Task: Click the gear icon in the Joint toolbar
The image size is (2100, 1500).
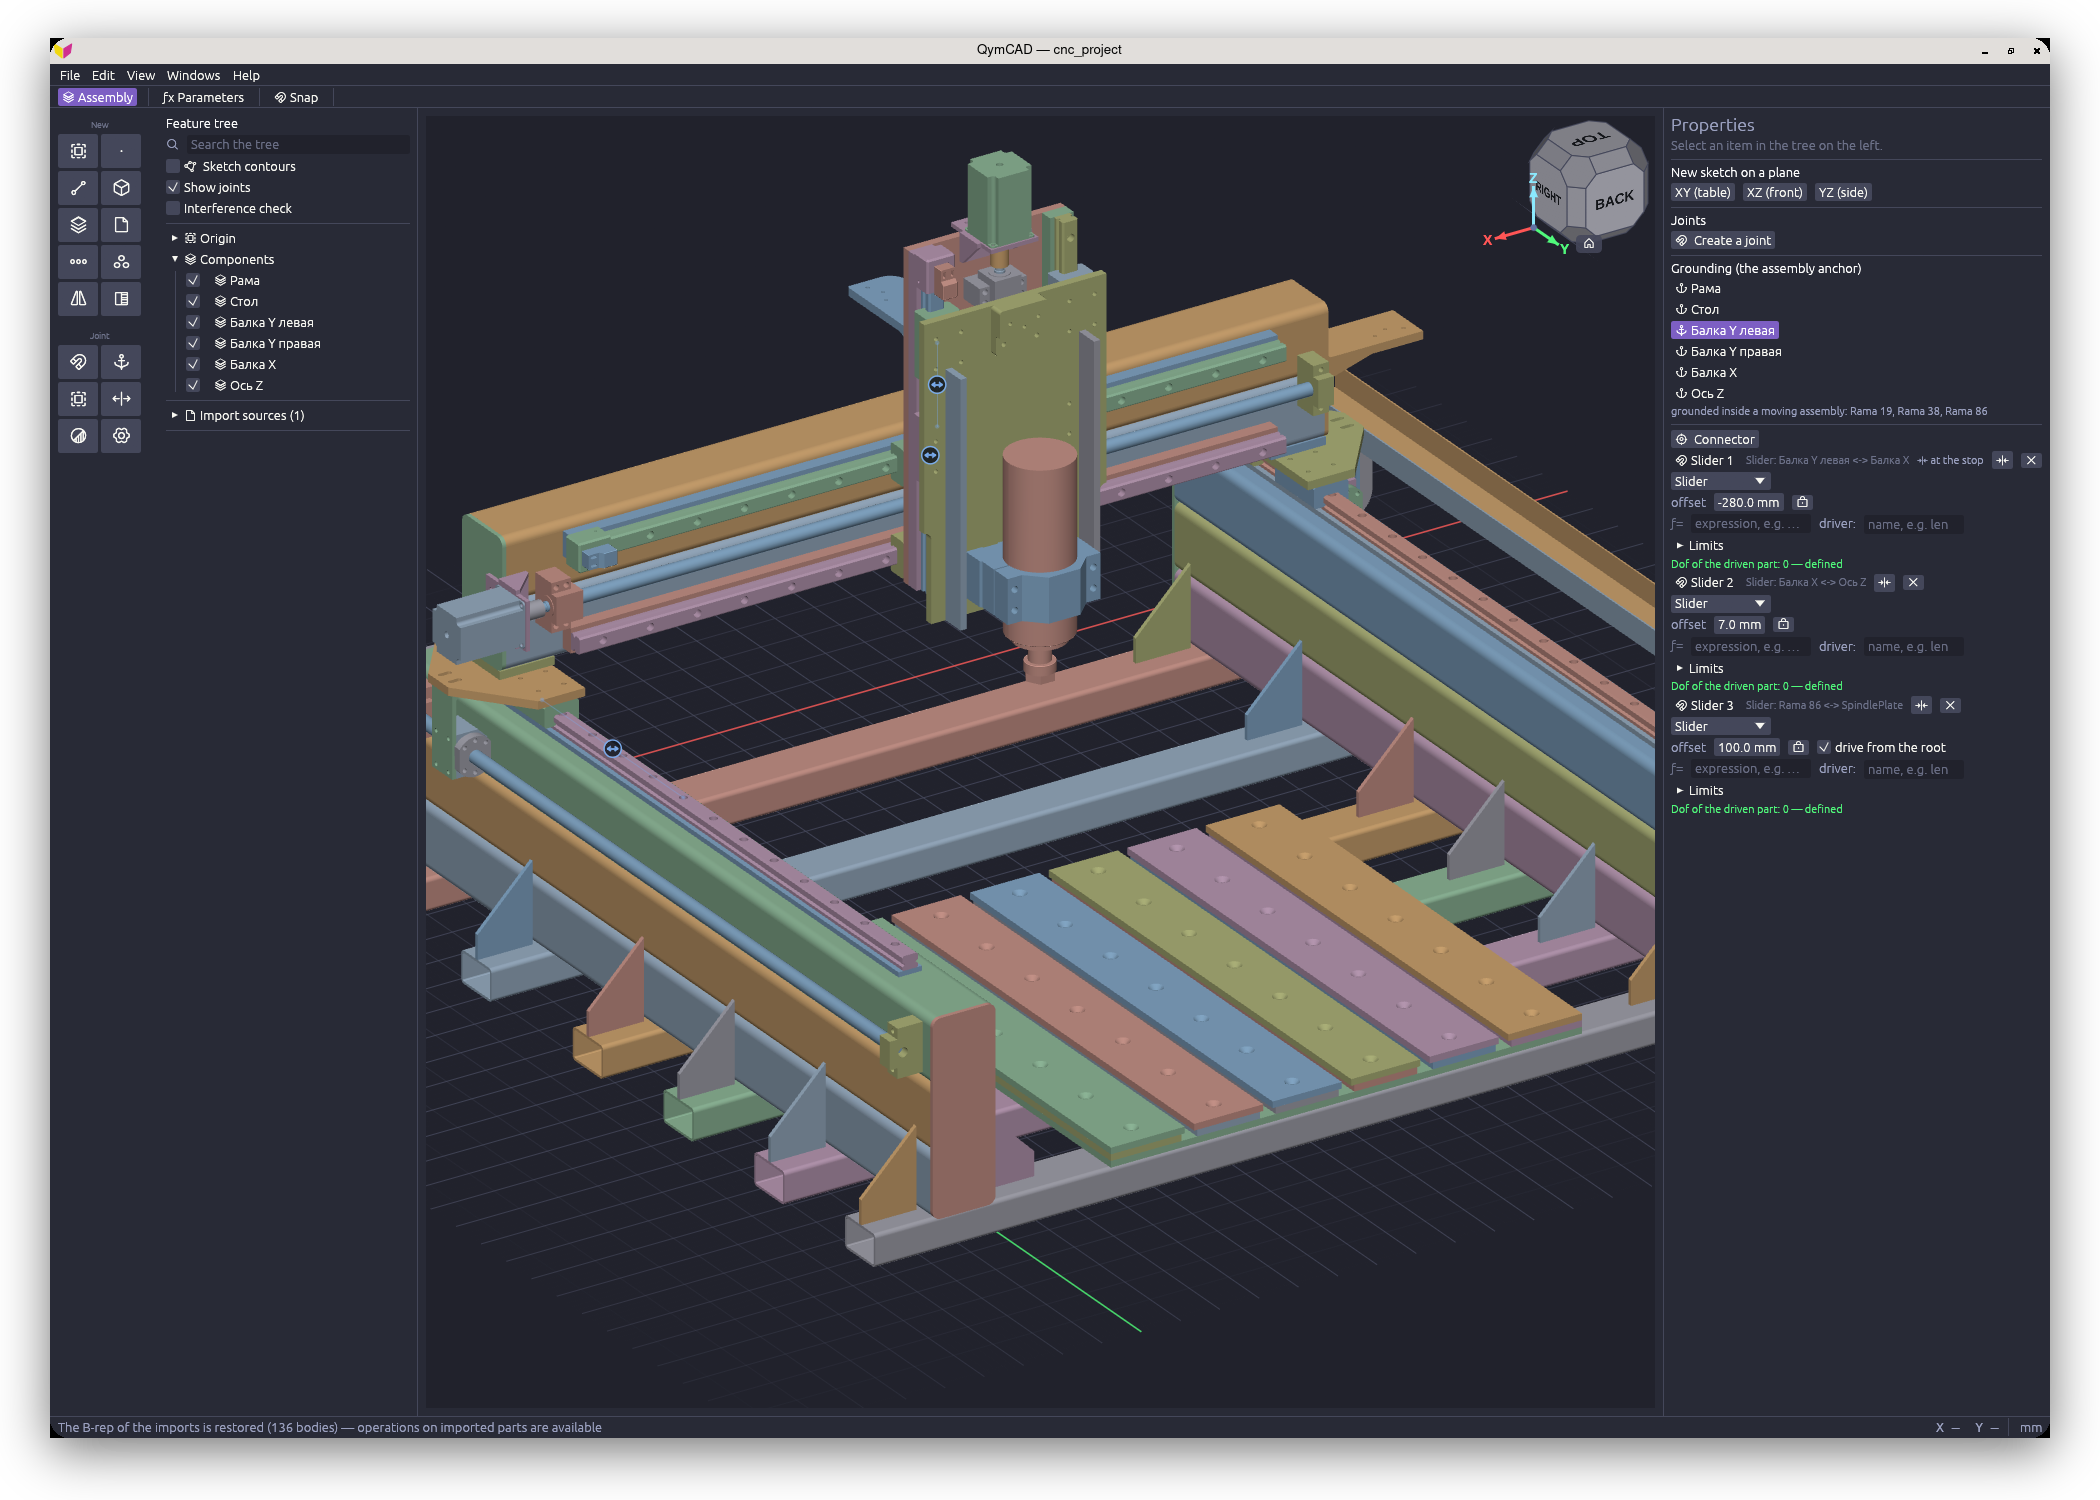Action: [x=121, y=436]
